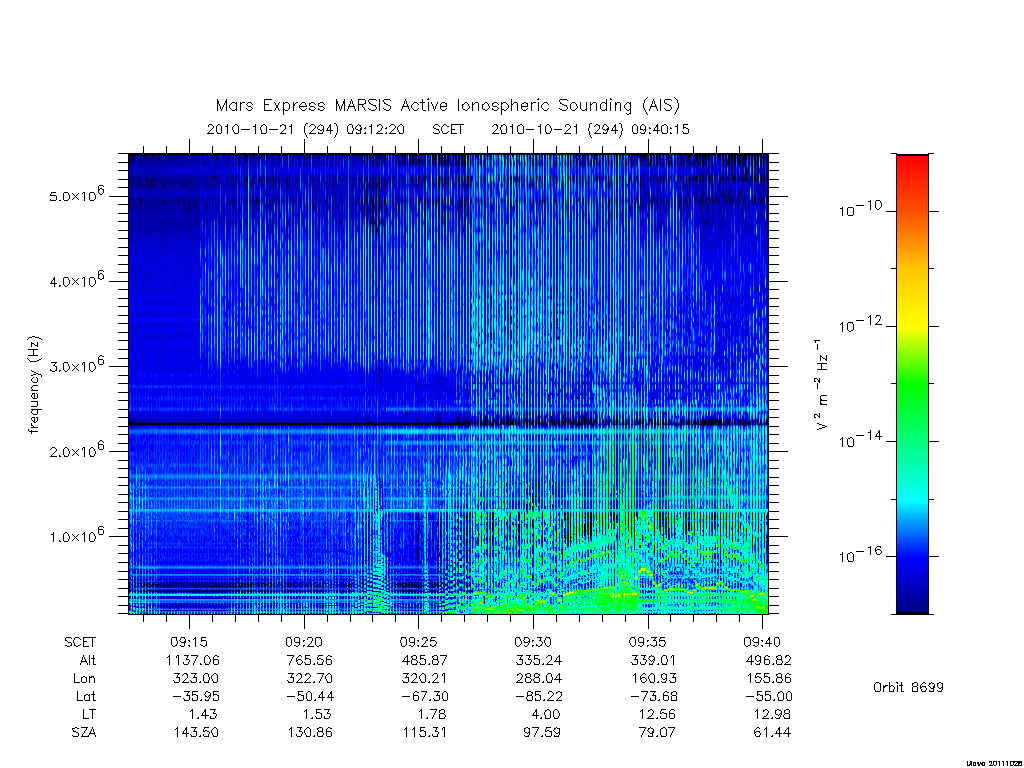The image size is (1024, 768).
Task: Click the dark blue bottom of color bar
Action: pos(912,601)
